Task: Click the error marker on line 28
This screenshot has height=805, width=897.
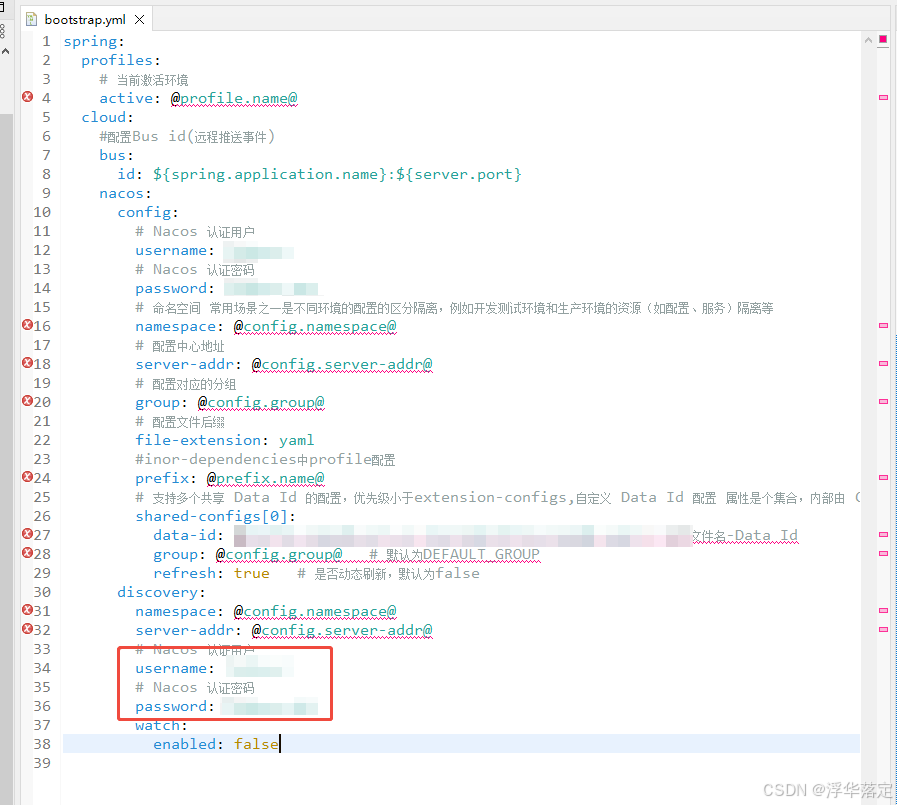Action: (x=27, y=553)
